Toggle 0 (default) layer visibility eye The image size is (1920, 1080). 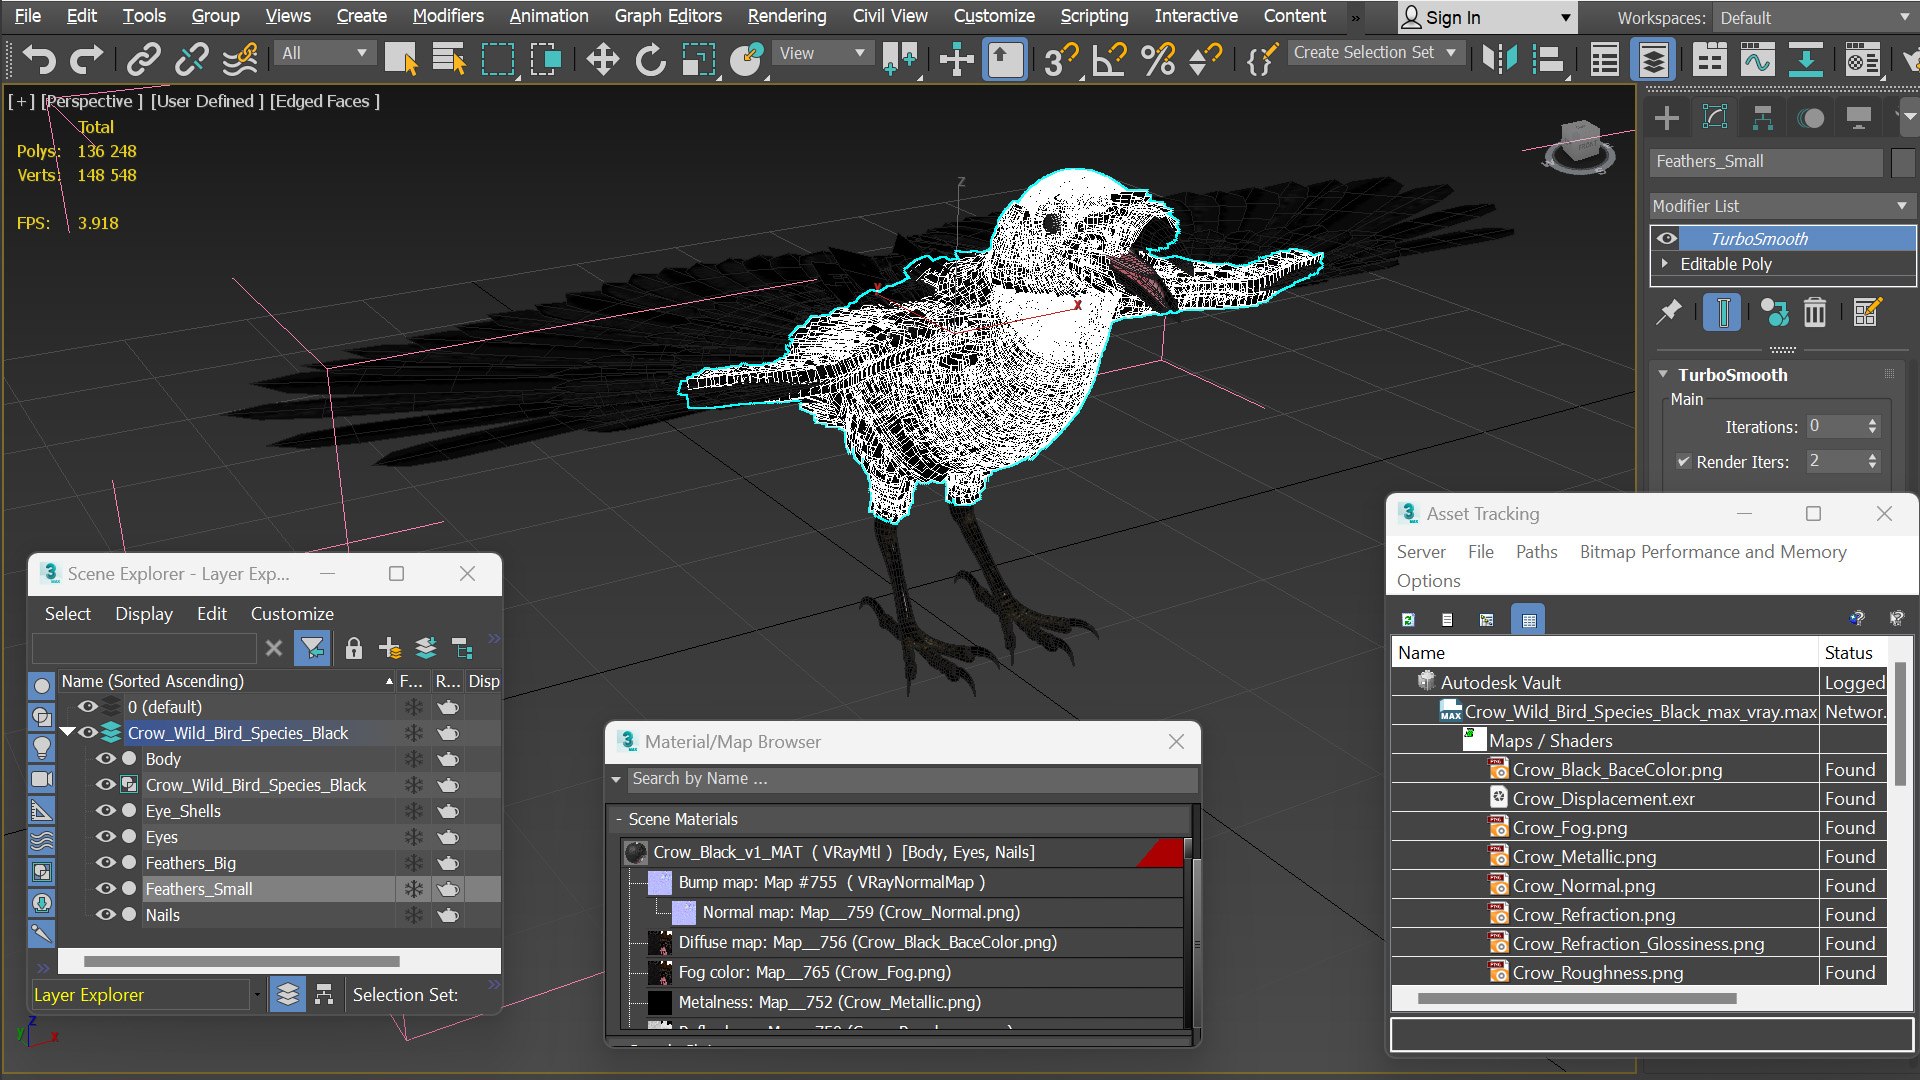(x=88, y=707)
